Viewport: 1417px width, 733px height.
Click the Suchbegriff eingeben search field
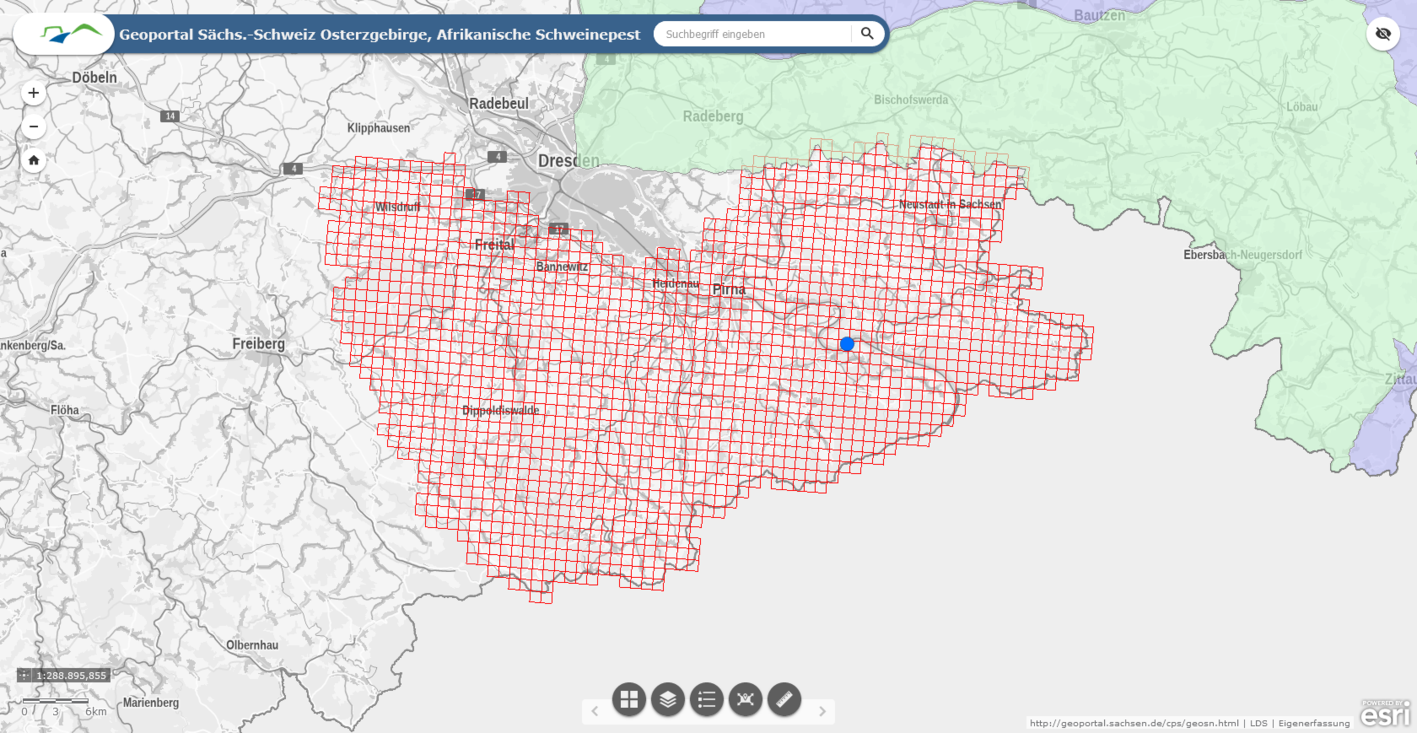click(x=756, y=34)
